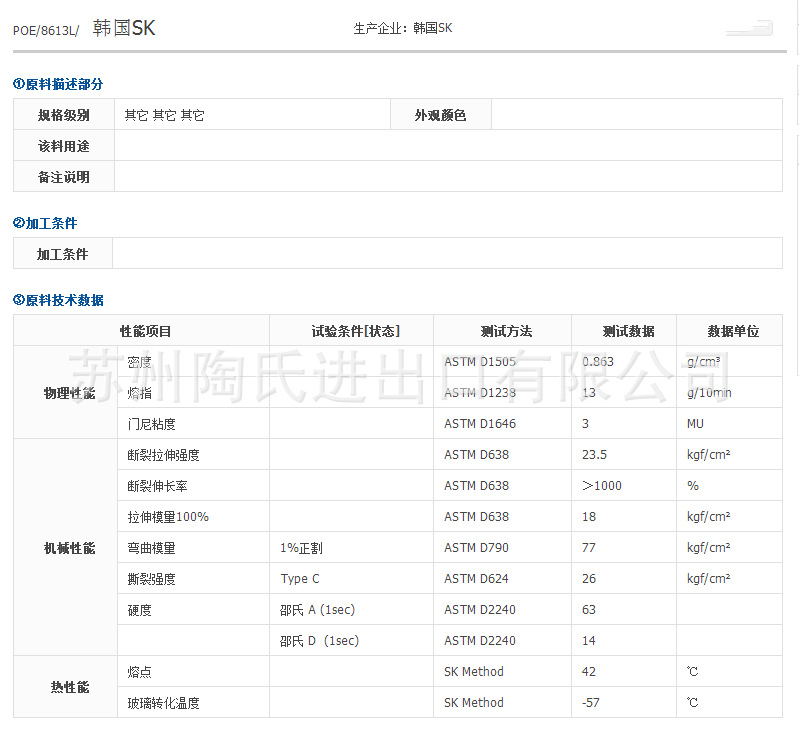Click the 熔点 property cell
This screenshot has height=733, width=799.
pyautogui.click(x=194, y=671)
